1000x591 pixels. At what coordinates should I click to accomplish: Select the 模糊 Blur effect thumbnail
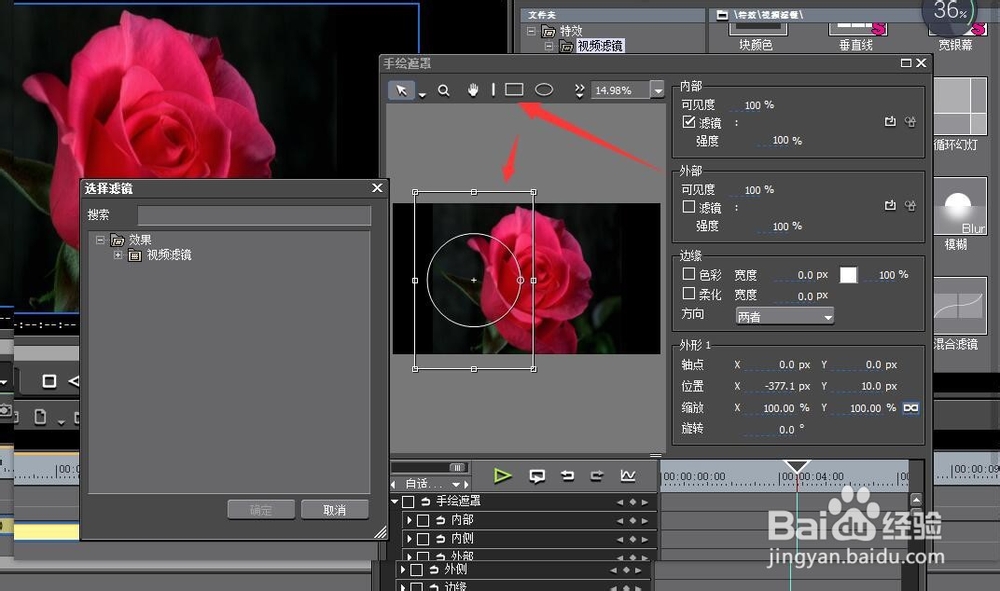[x=959, y=207]
